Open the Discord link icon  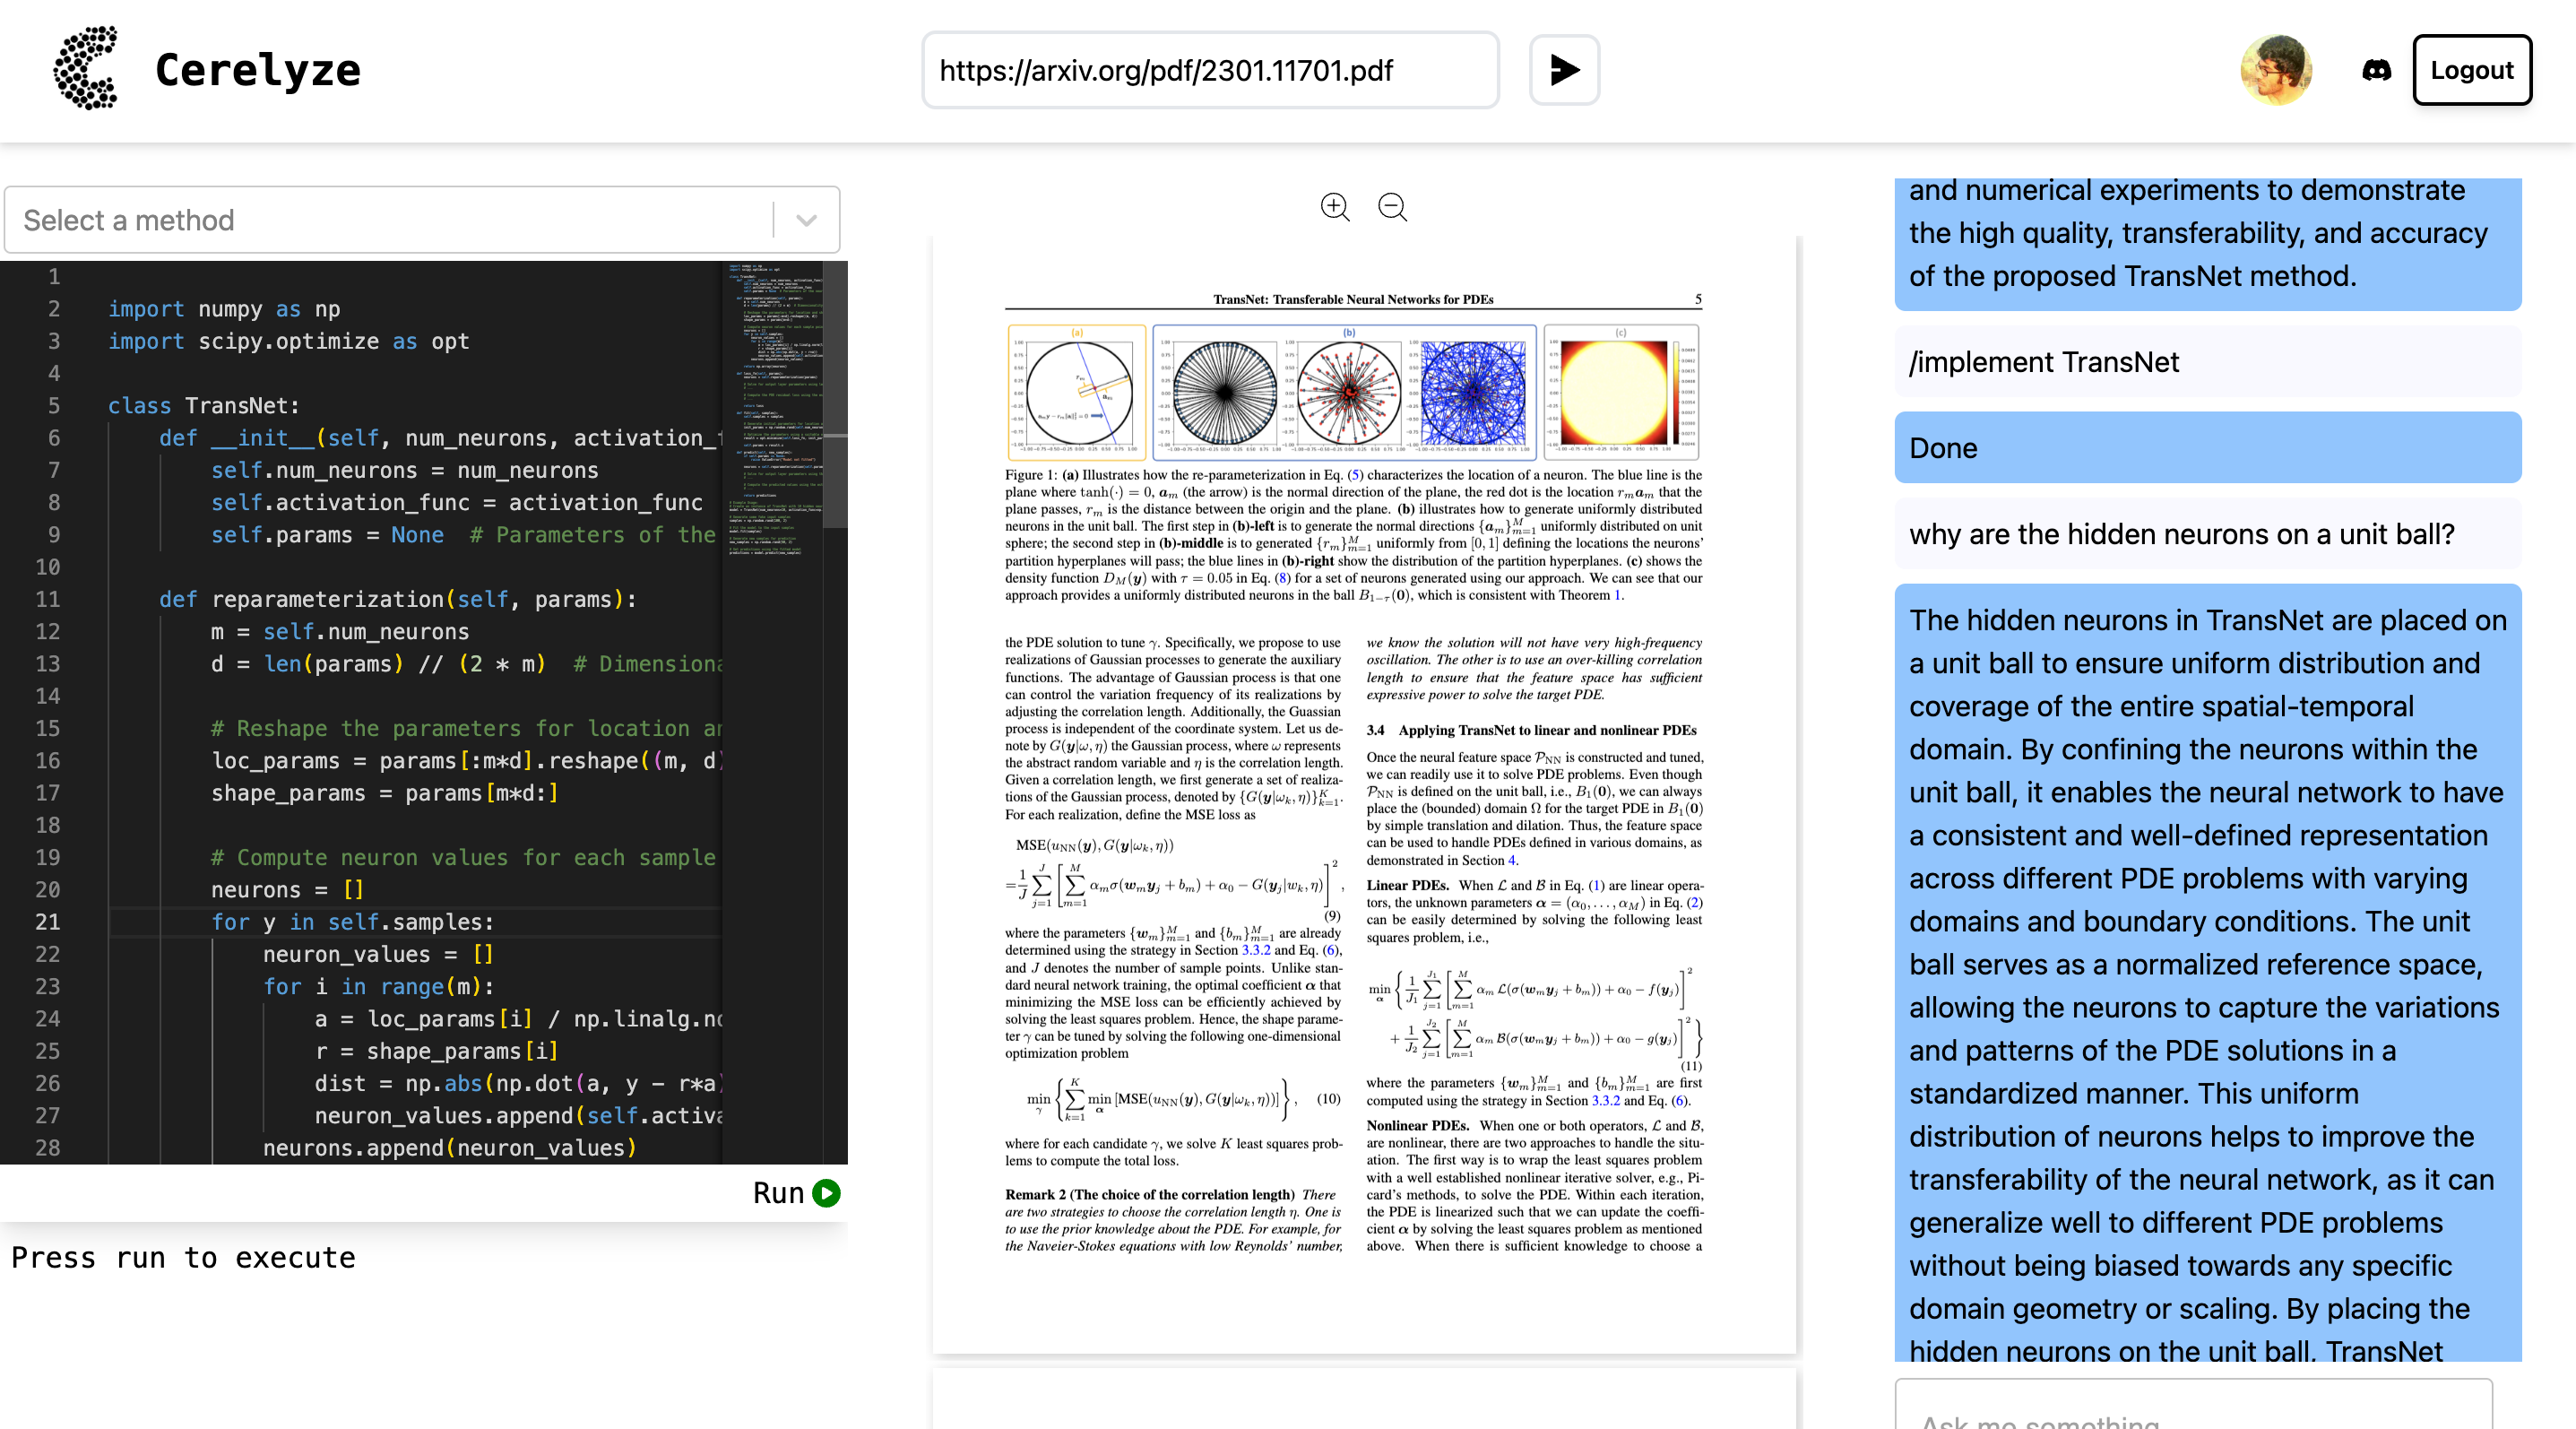2376,70
